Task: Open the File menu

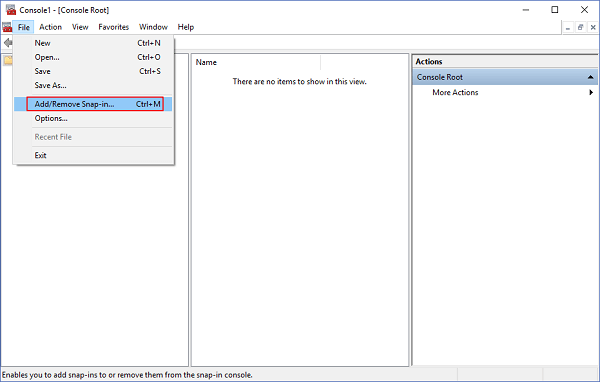Action: 24,27
